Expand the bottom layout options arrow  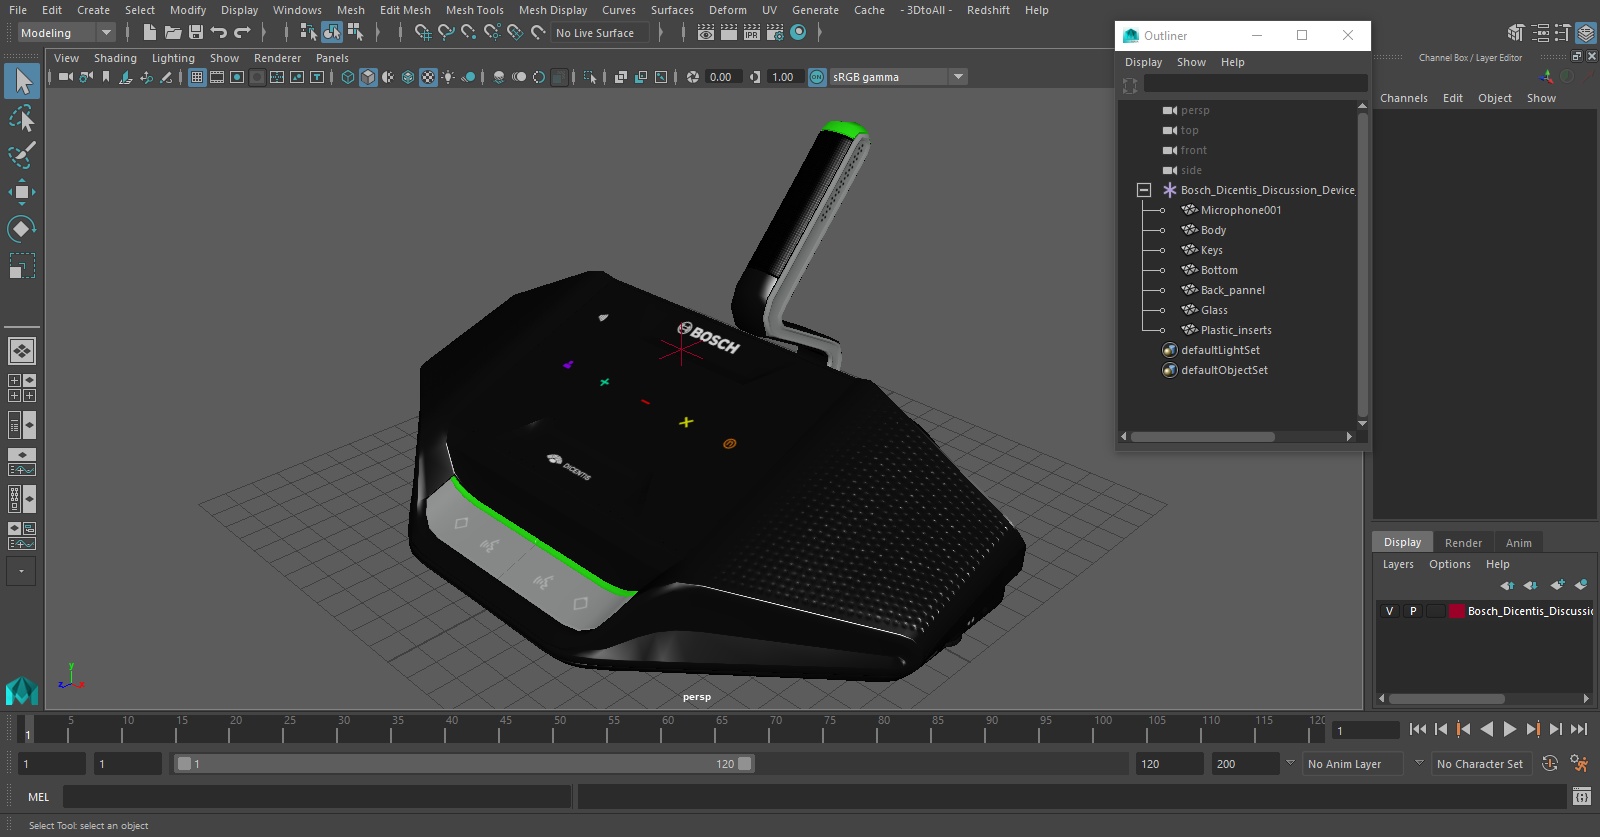pos(22,571)
